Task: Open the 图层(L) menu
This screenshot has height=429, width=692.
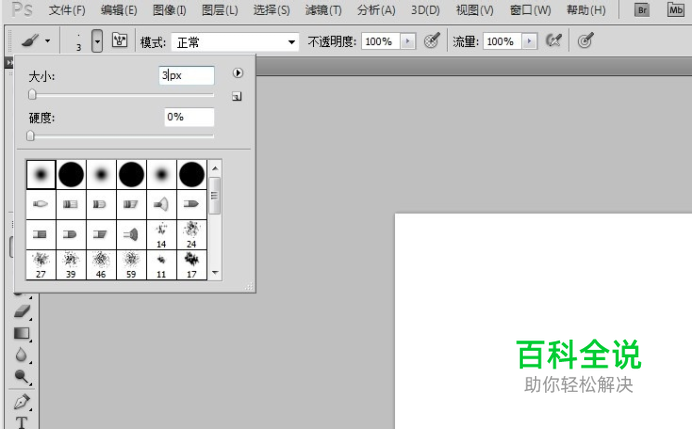Action: pos(220,10)
